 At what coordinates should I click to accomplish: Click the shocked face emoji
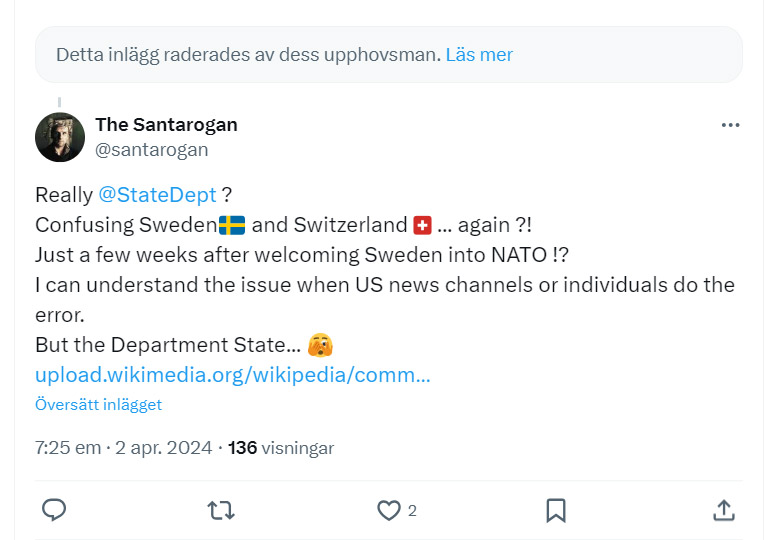[x=320, y=345]
